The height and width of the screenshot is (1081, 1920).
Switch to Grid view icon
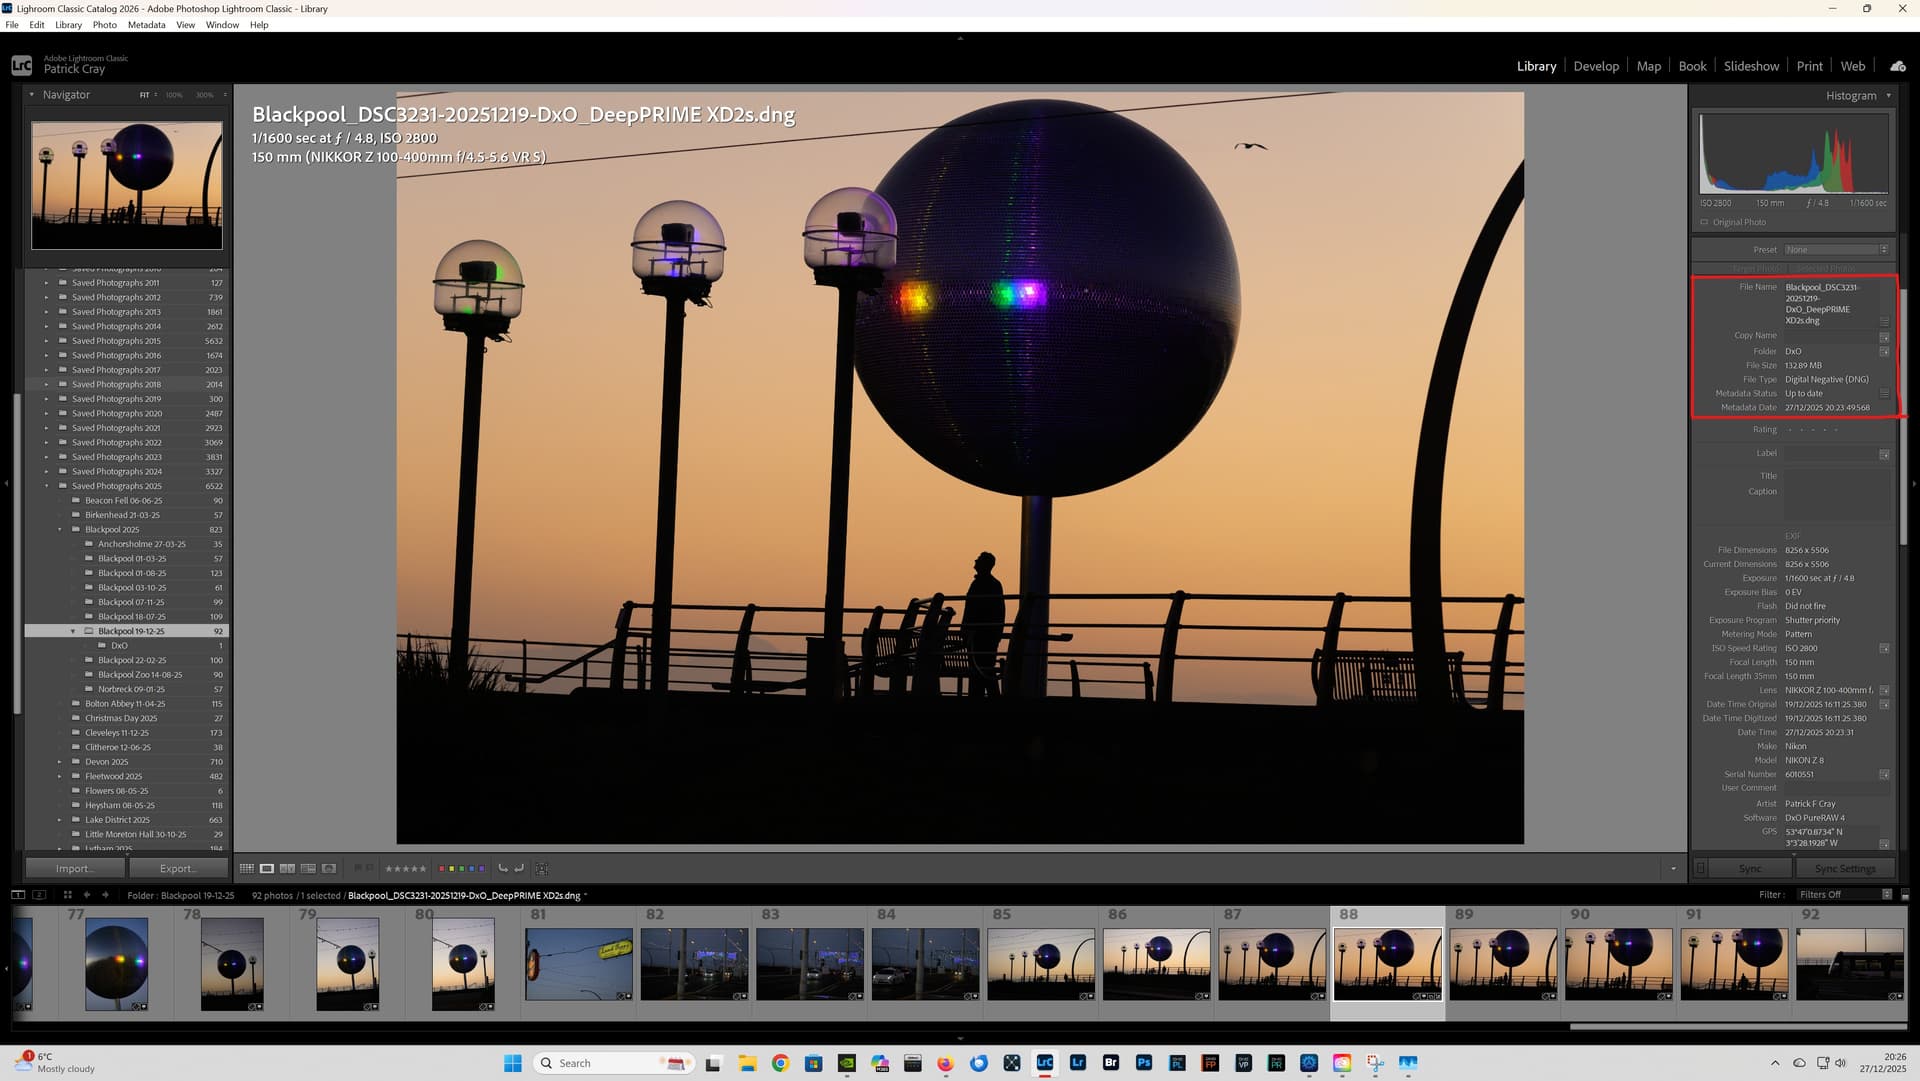point(246,868)
